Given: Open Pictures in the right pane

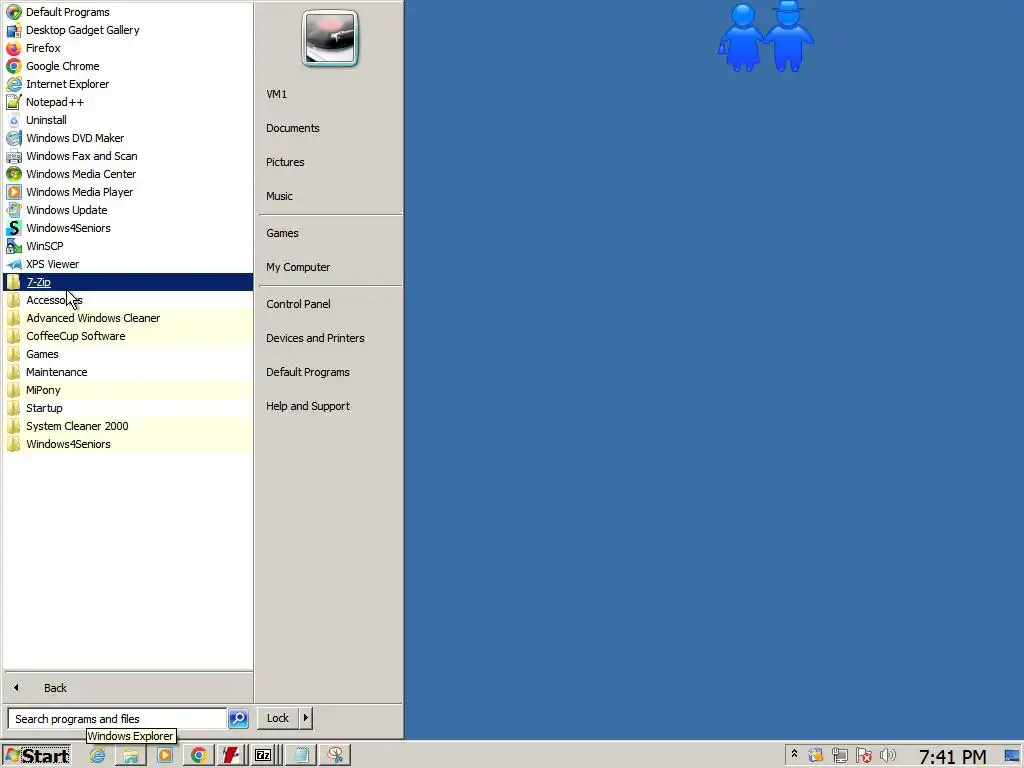Looking at the screenshot, I should (x=330, y=162).
